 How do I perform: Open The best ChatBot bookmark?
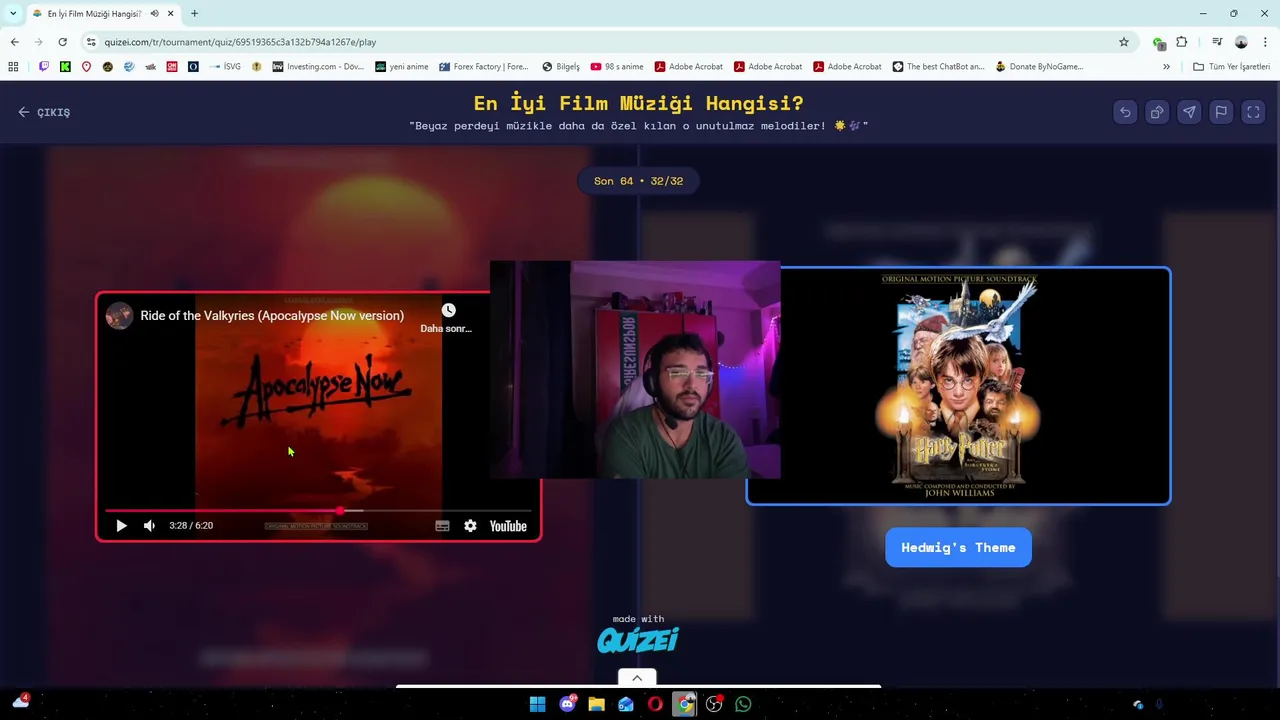coord(938,67)
